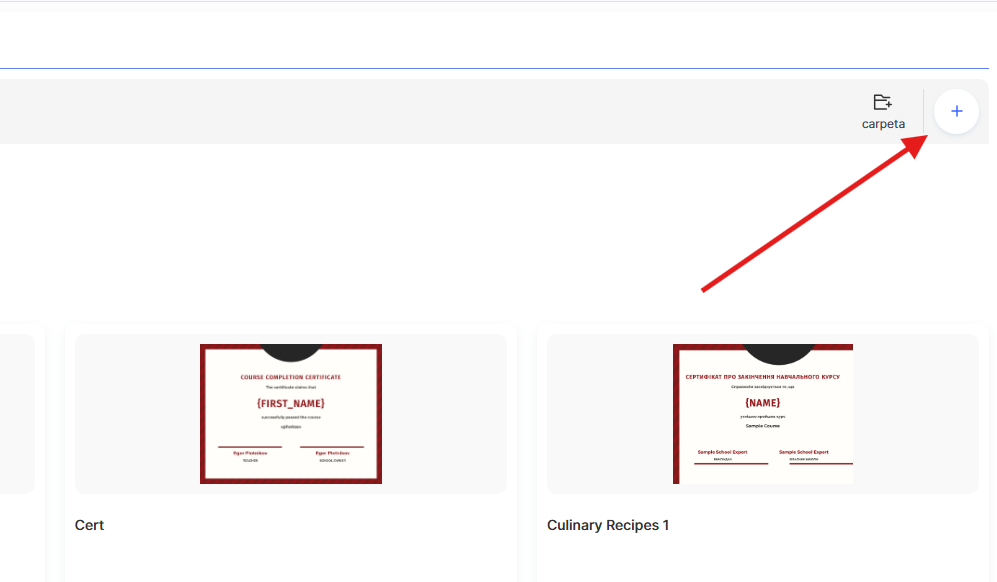Image resolution: width=997 pixels, height=582 pixels.
Task: Click the Sample Course text on Culinary certificate
Action: click(x=762, y=425)
